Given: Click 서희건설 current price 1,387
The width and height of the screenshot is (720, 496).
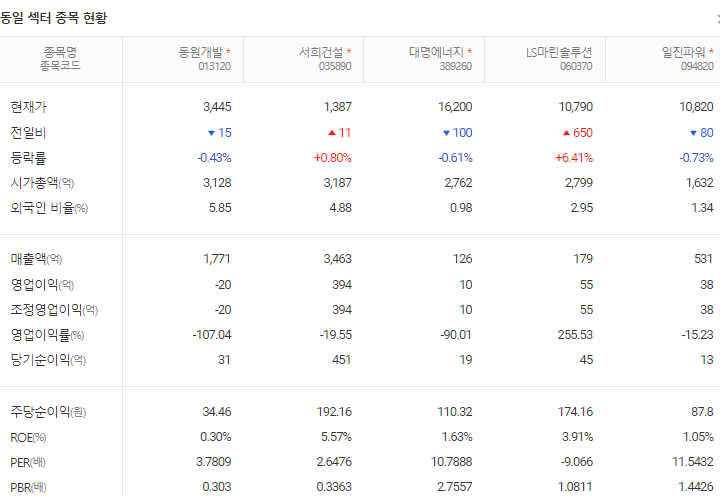Looking at the screenshot, I should pos(338,107).
